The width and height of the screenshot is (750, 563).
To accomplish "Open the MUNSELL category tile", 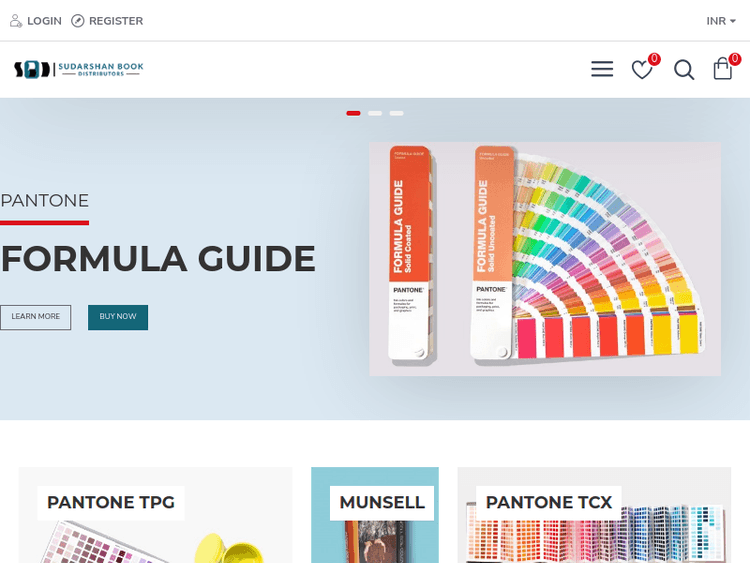I will pos(375,515).
